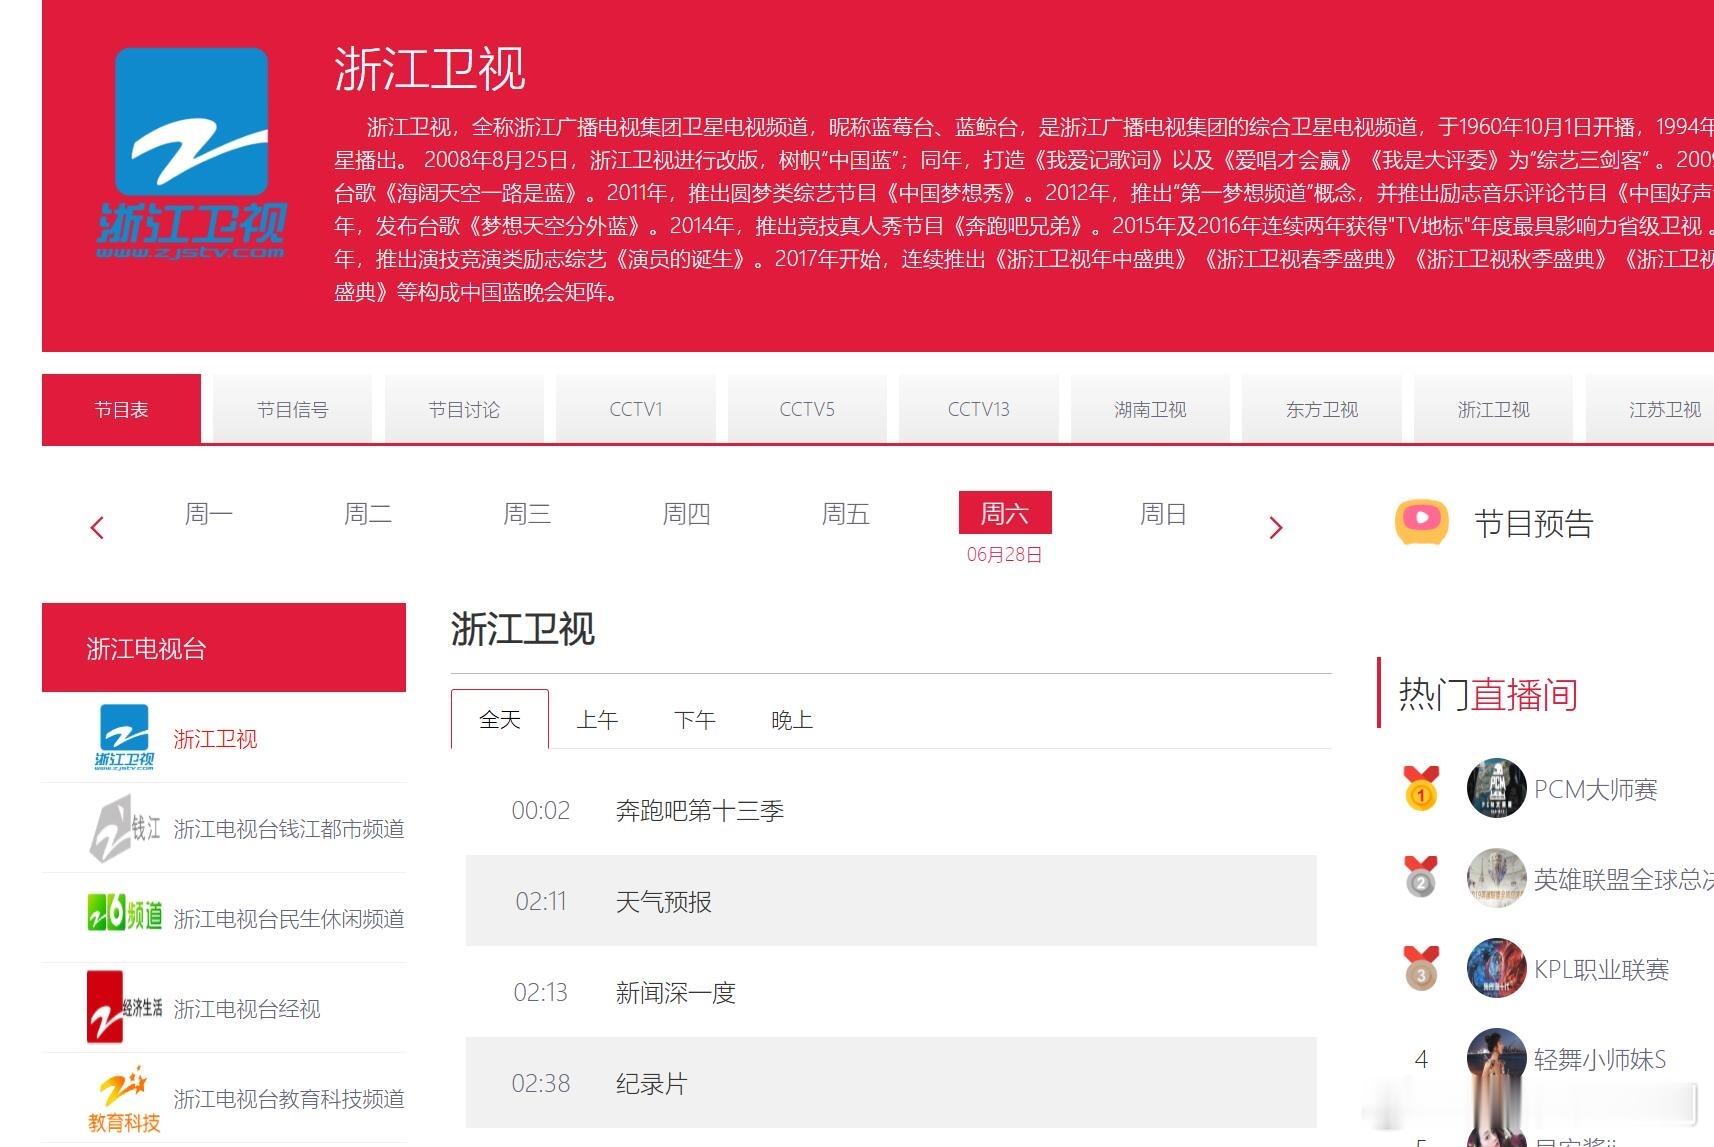The height and width of the screenshot is (1147, 1714).
Task: Open 轻舞小师妹S avatar thumbnail
Action: coord(1496,1058)
